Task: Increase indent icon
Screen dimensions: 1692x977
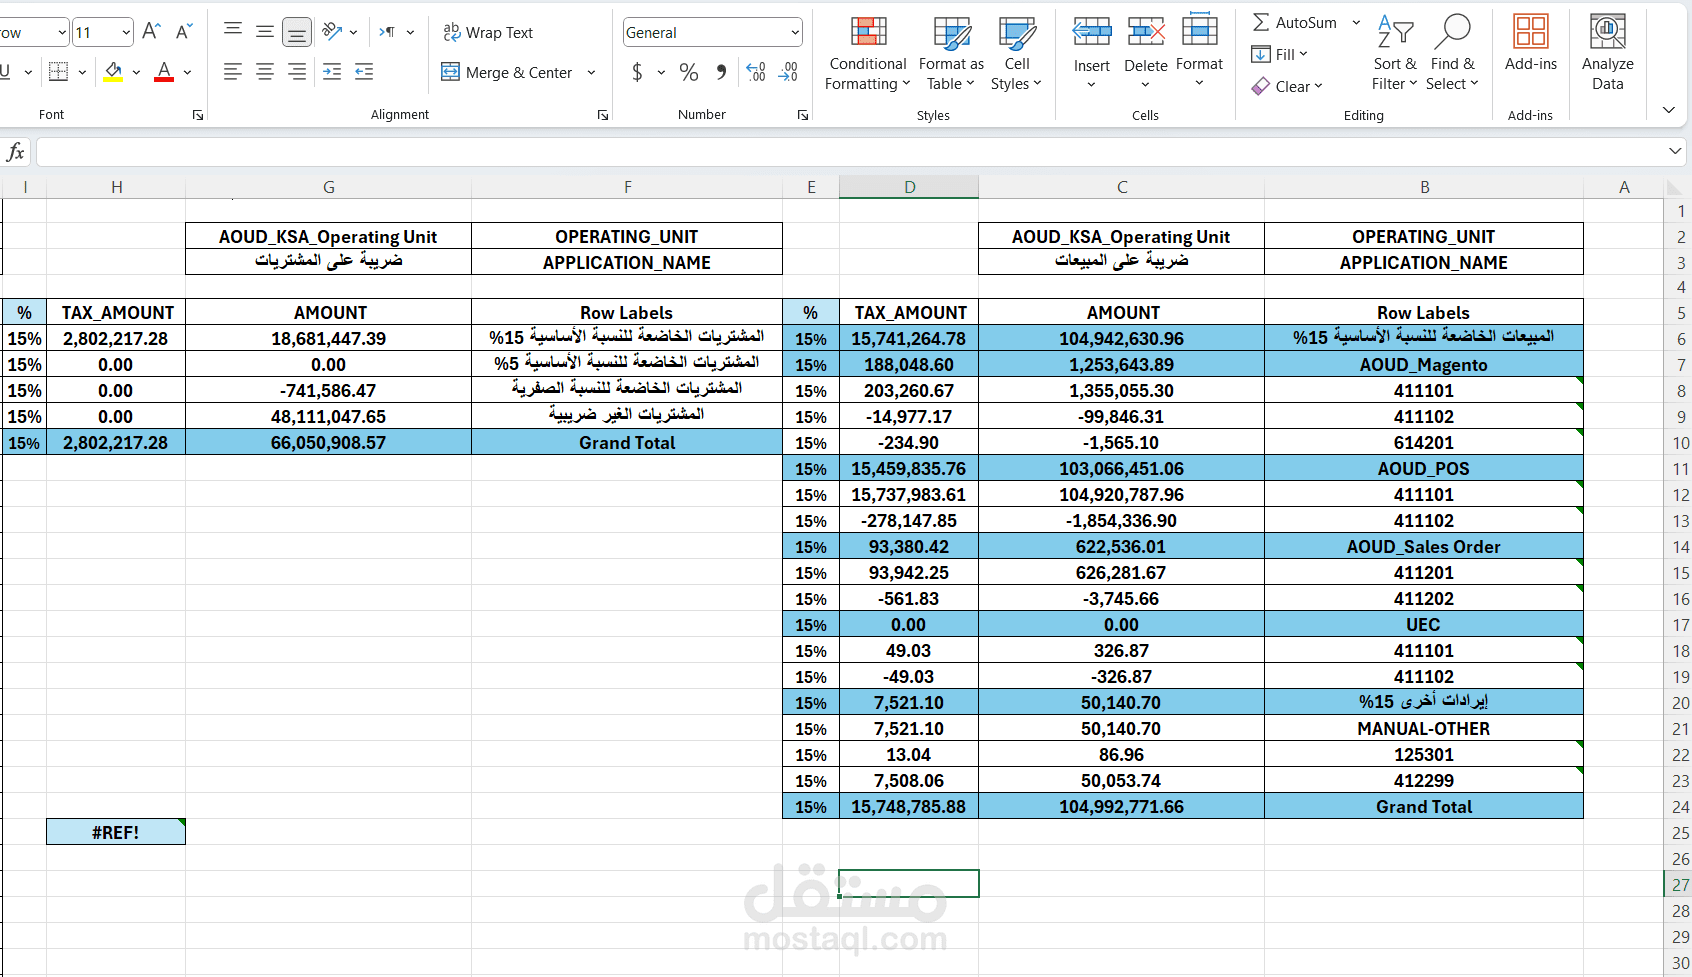Action: click(365, 72)
